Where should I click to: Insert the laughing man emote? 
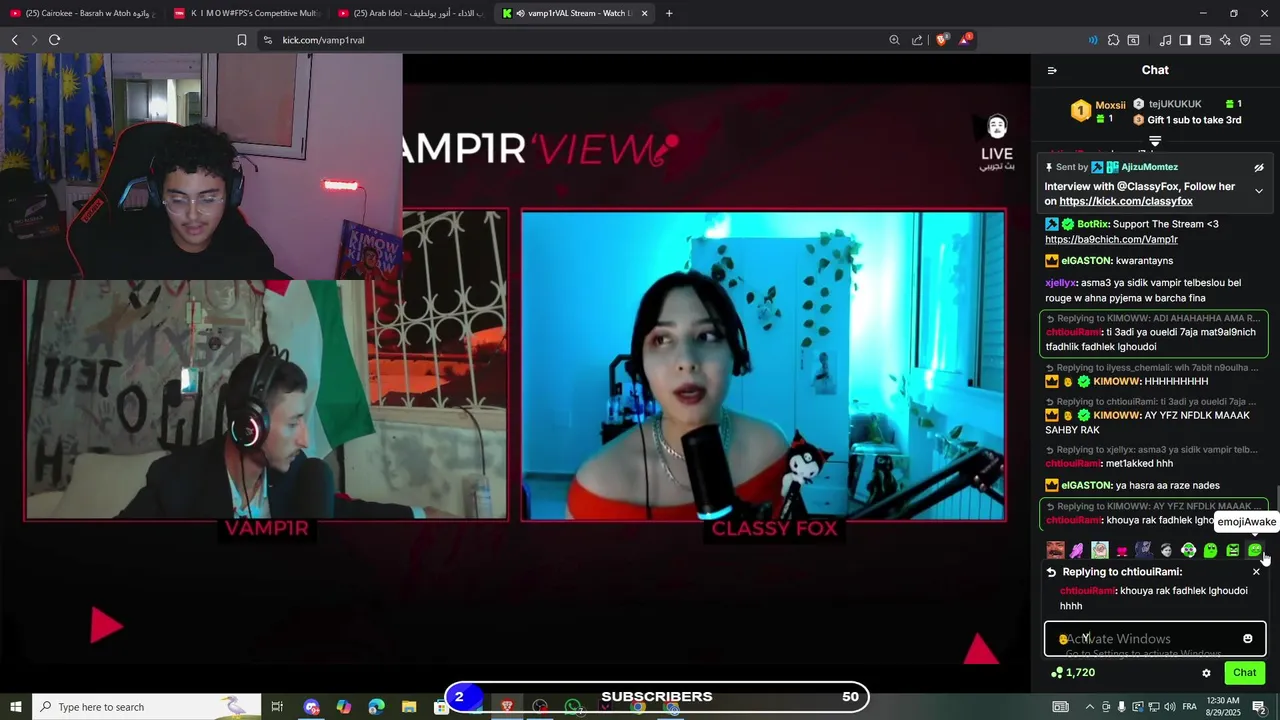(1055, 550)
